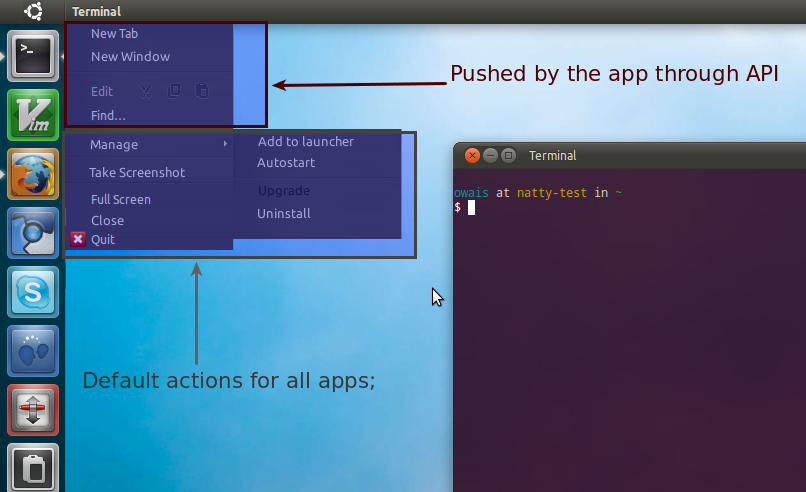Click 'natty-test' hostname in terminal
Image resolution: width=806 pixels, height=492 pixels.
(552, 193)
